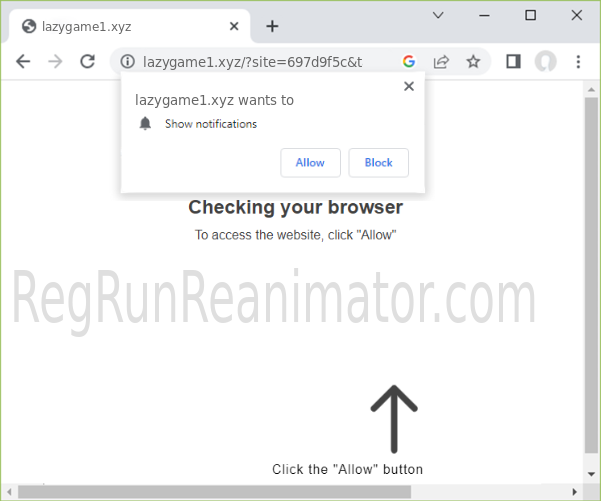Select the lazygame1.xyz tab
Viewport: 601px width, 501px height.
point(110,26)
